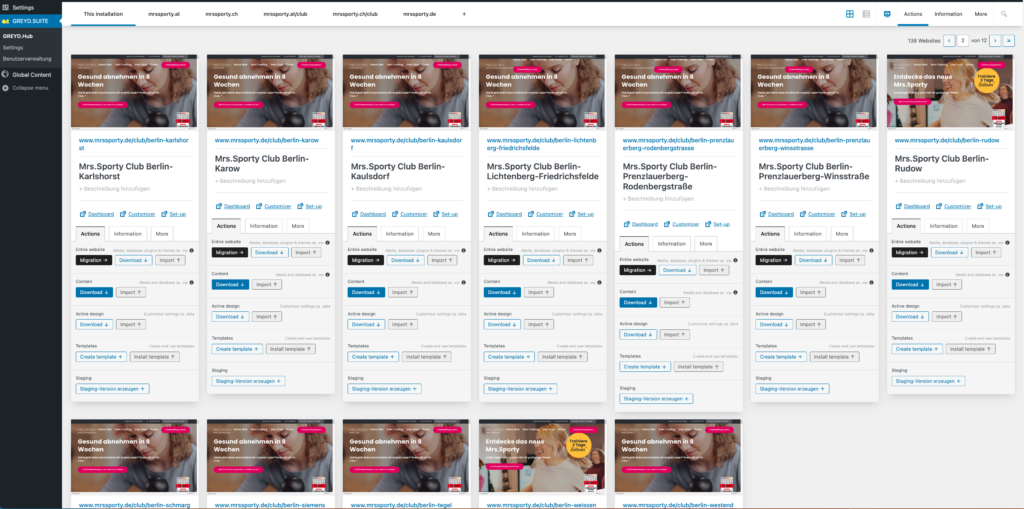This screenshot has width=1024, height=509.
Task: Open the search magnifier in top bar
Action: [1004, 14]
